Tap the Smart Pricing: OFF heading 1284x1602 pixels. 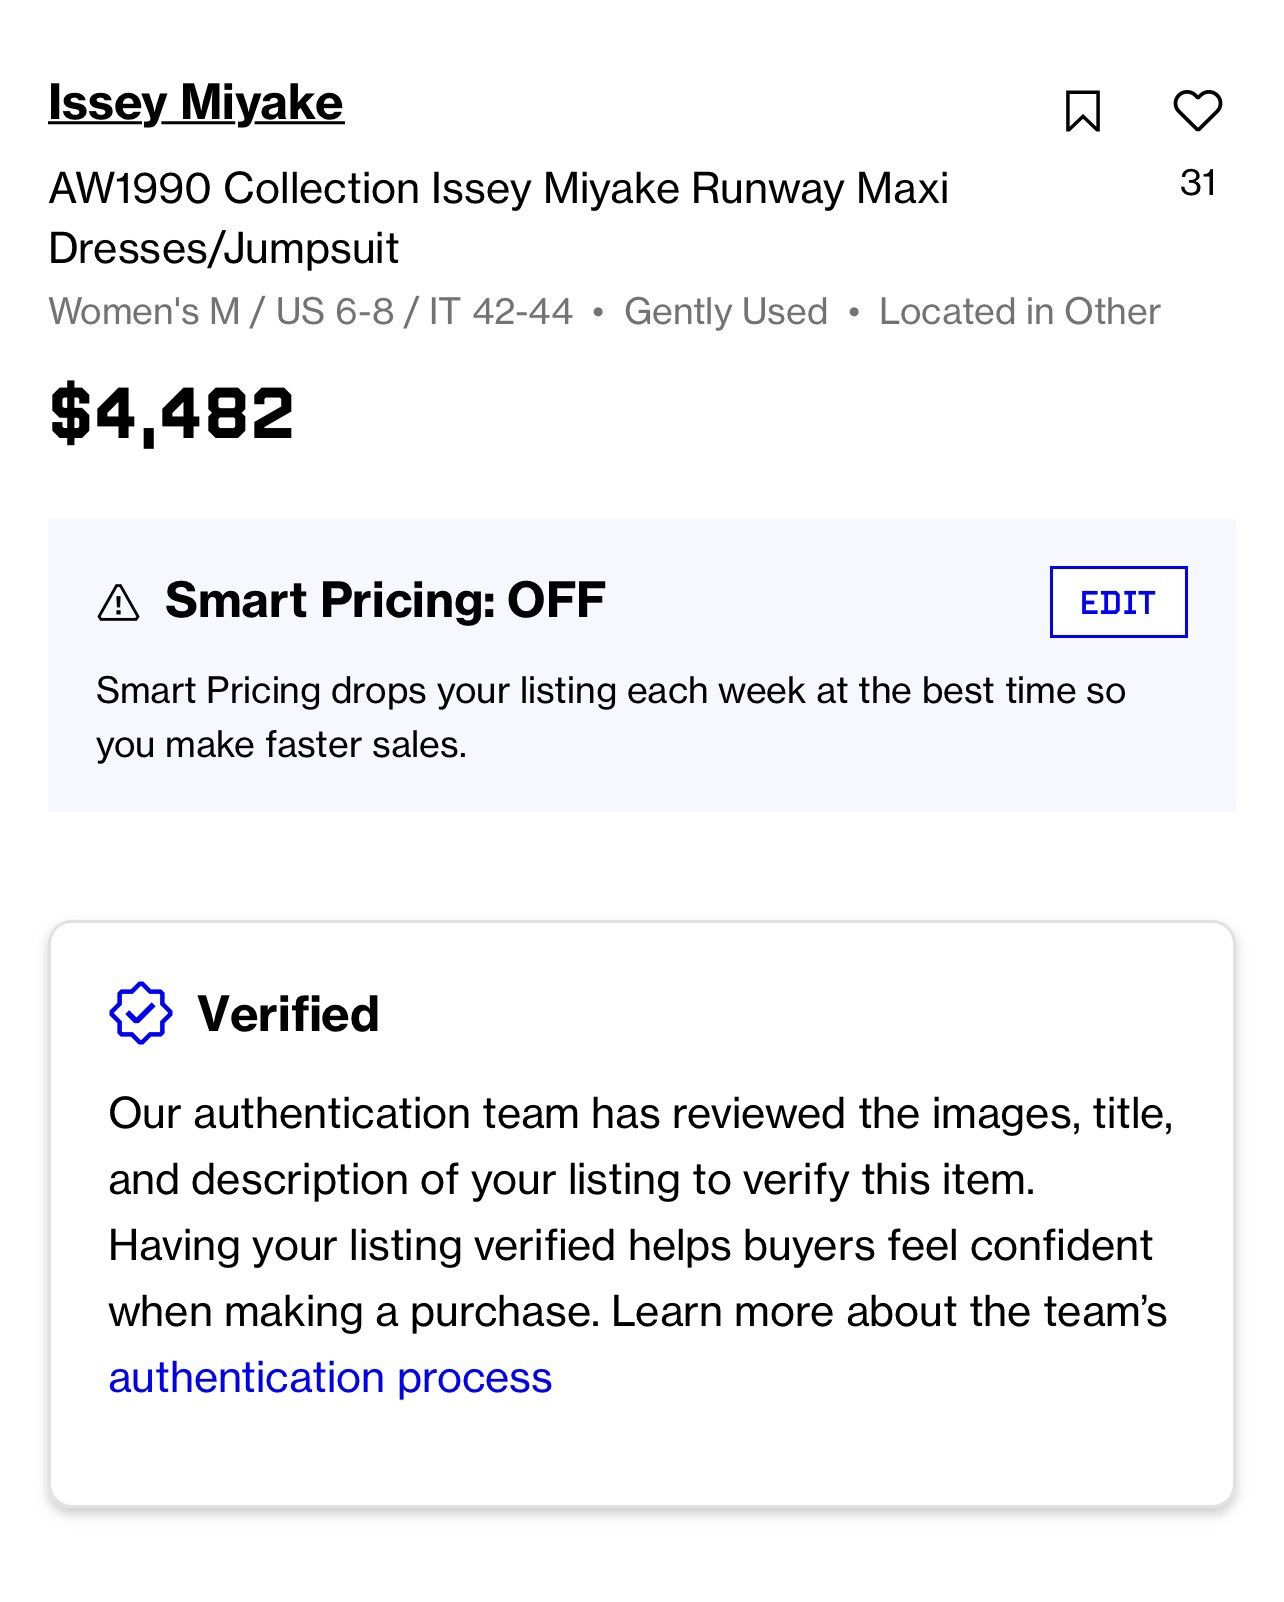pyautogui.click(x=385, y=600)
